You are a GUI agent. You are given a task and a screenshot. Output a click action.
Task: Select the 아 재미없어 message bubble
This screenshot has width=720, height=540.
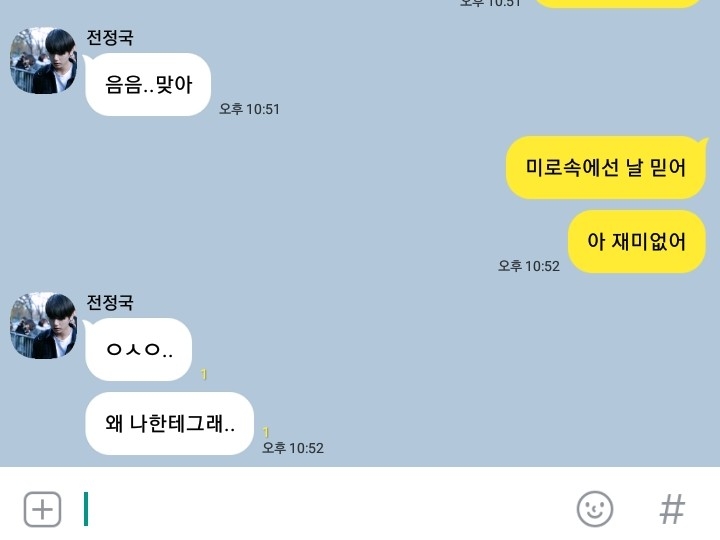636,242
